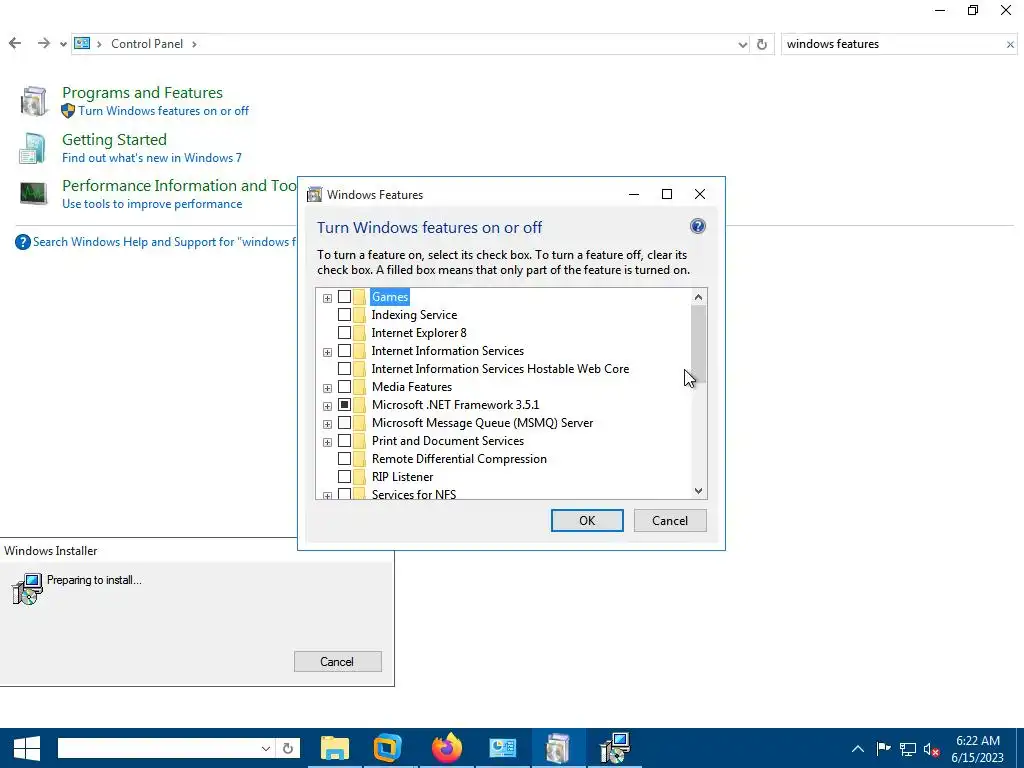
Task: Expand the Internet Information Services node
Action: (327, 353)
